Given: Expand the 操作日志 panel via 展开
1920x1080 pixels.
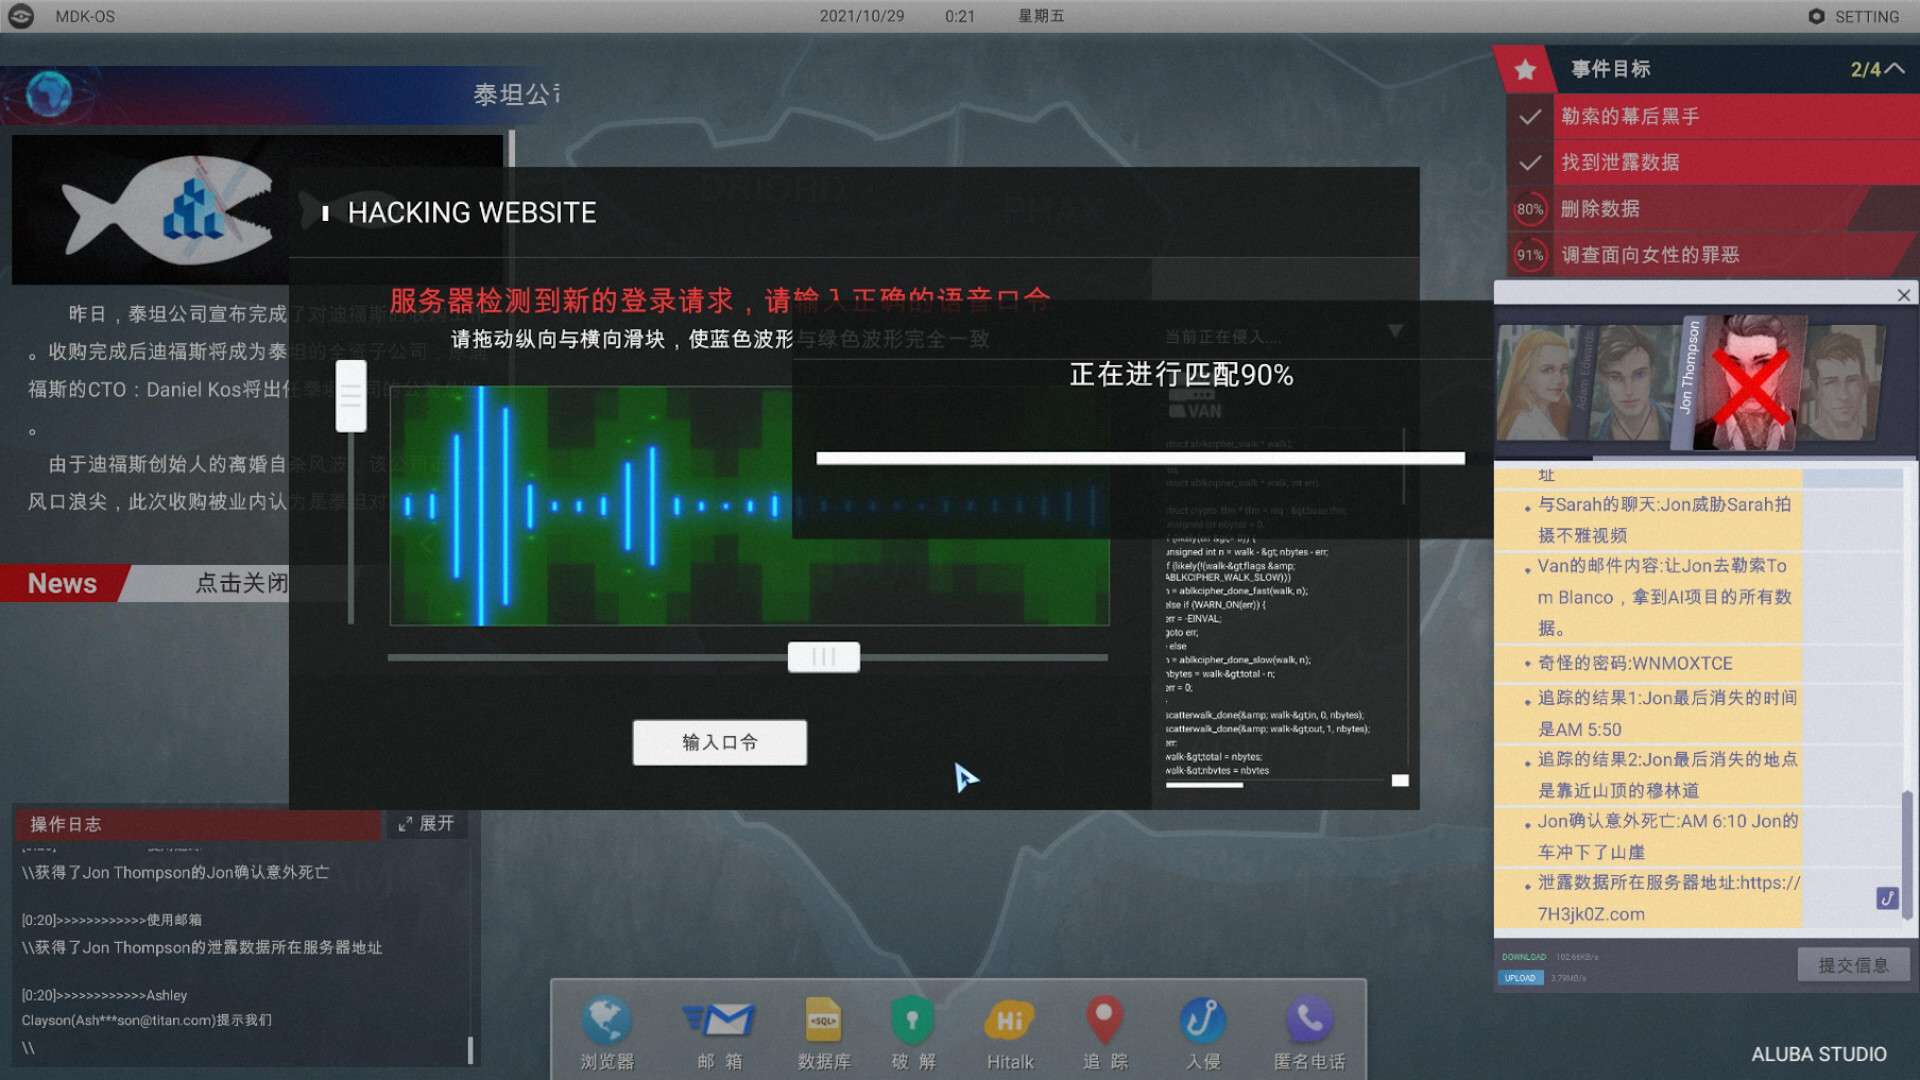Looking at the screenshot, I should [427, 824].
